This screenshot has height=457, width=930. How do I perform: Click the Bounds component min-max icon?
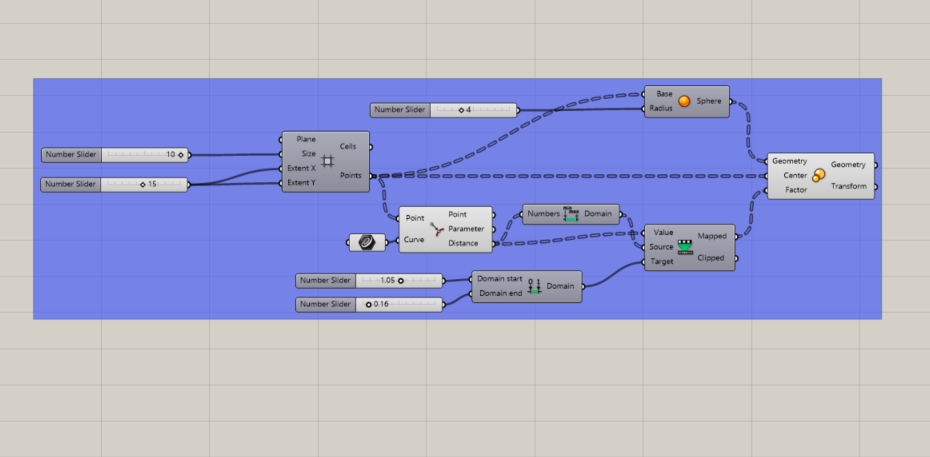571,214
